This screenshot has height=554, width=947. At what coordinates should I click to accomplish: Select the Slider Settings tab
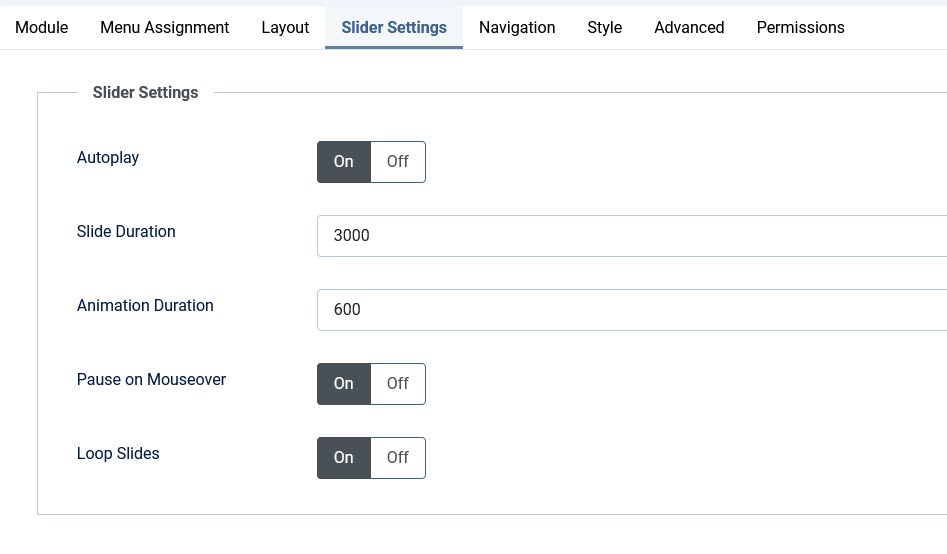394,27
